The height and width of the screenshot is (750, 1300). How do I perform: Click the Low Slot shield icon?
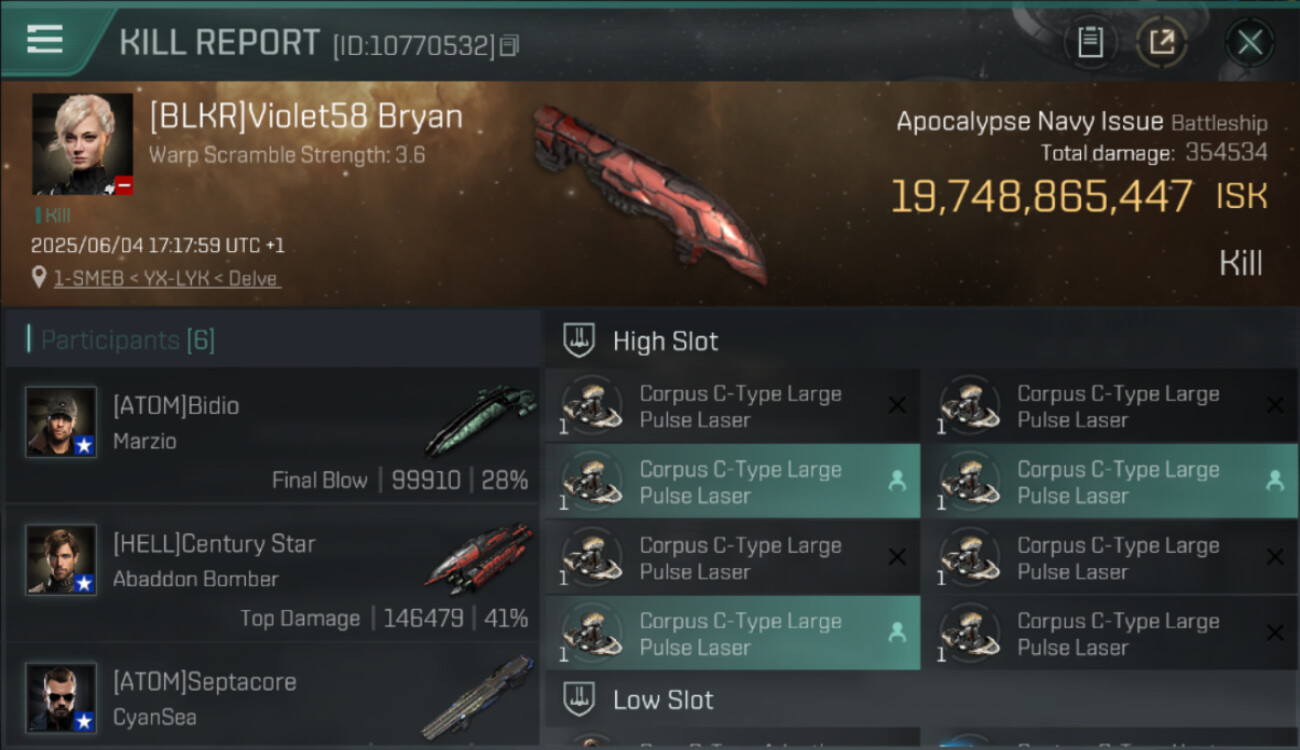tap(580, 700)
